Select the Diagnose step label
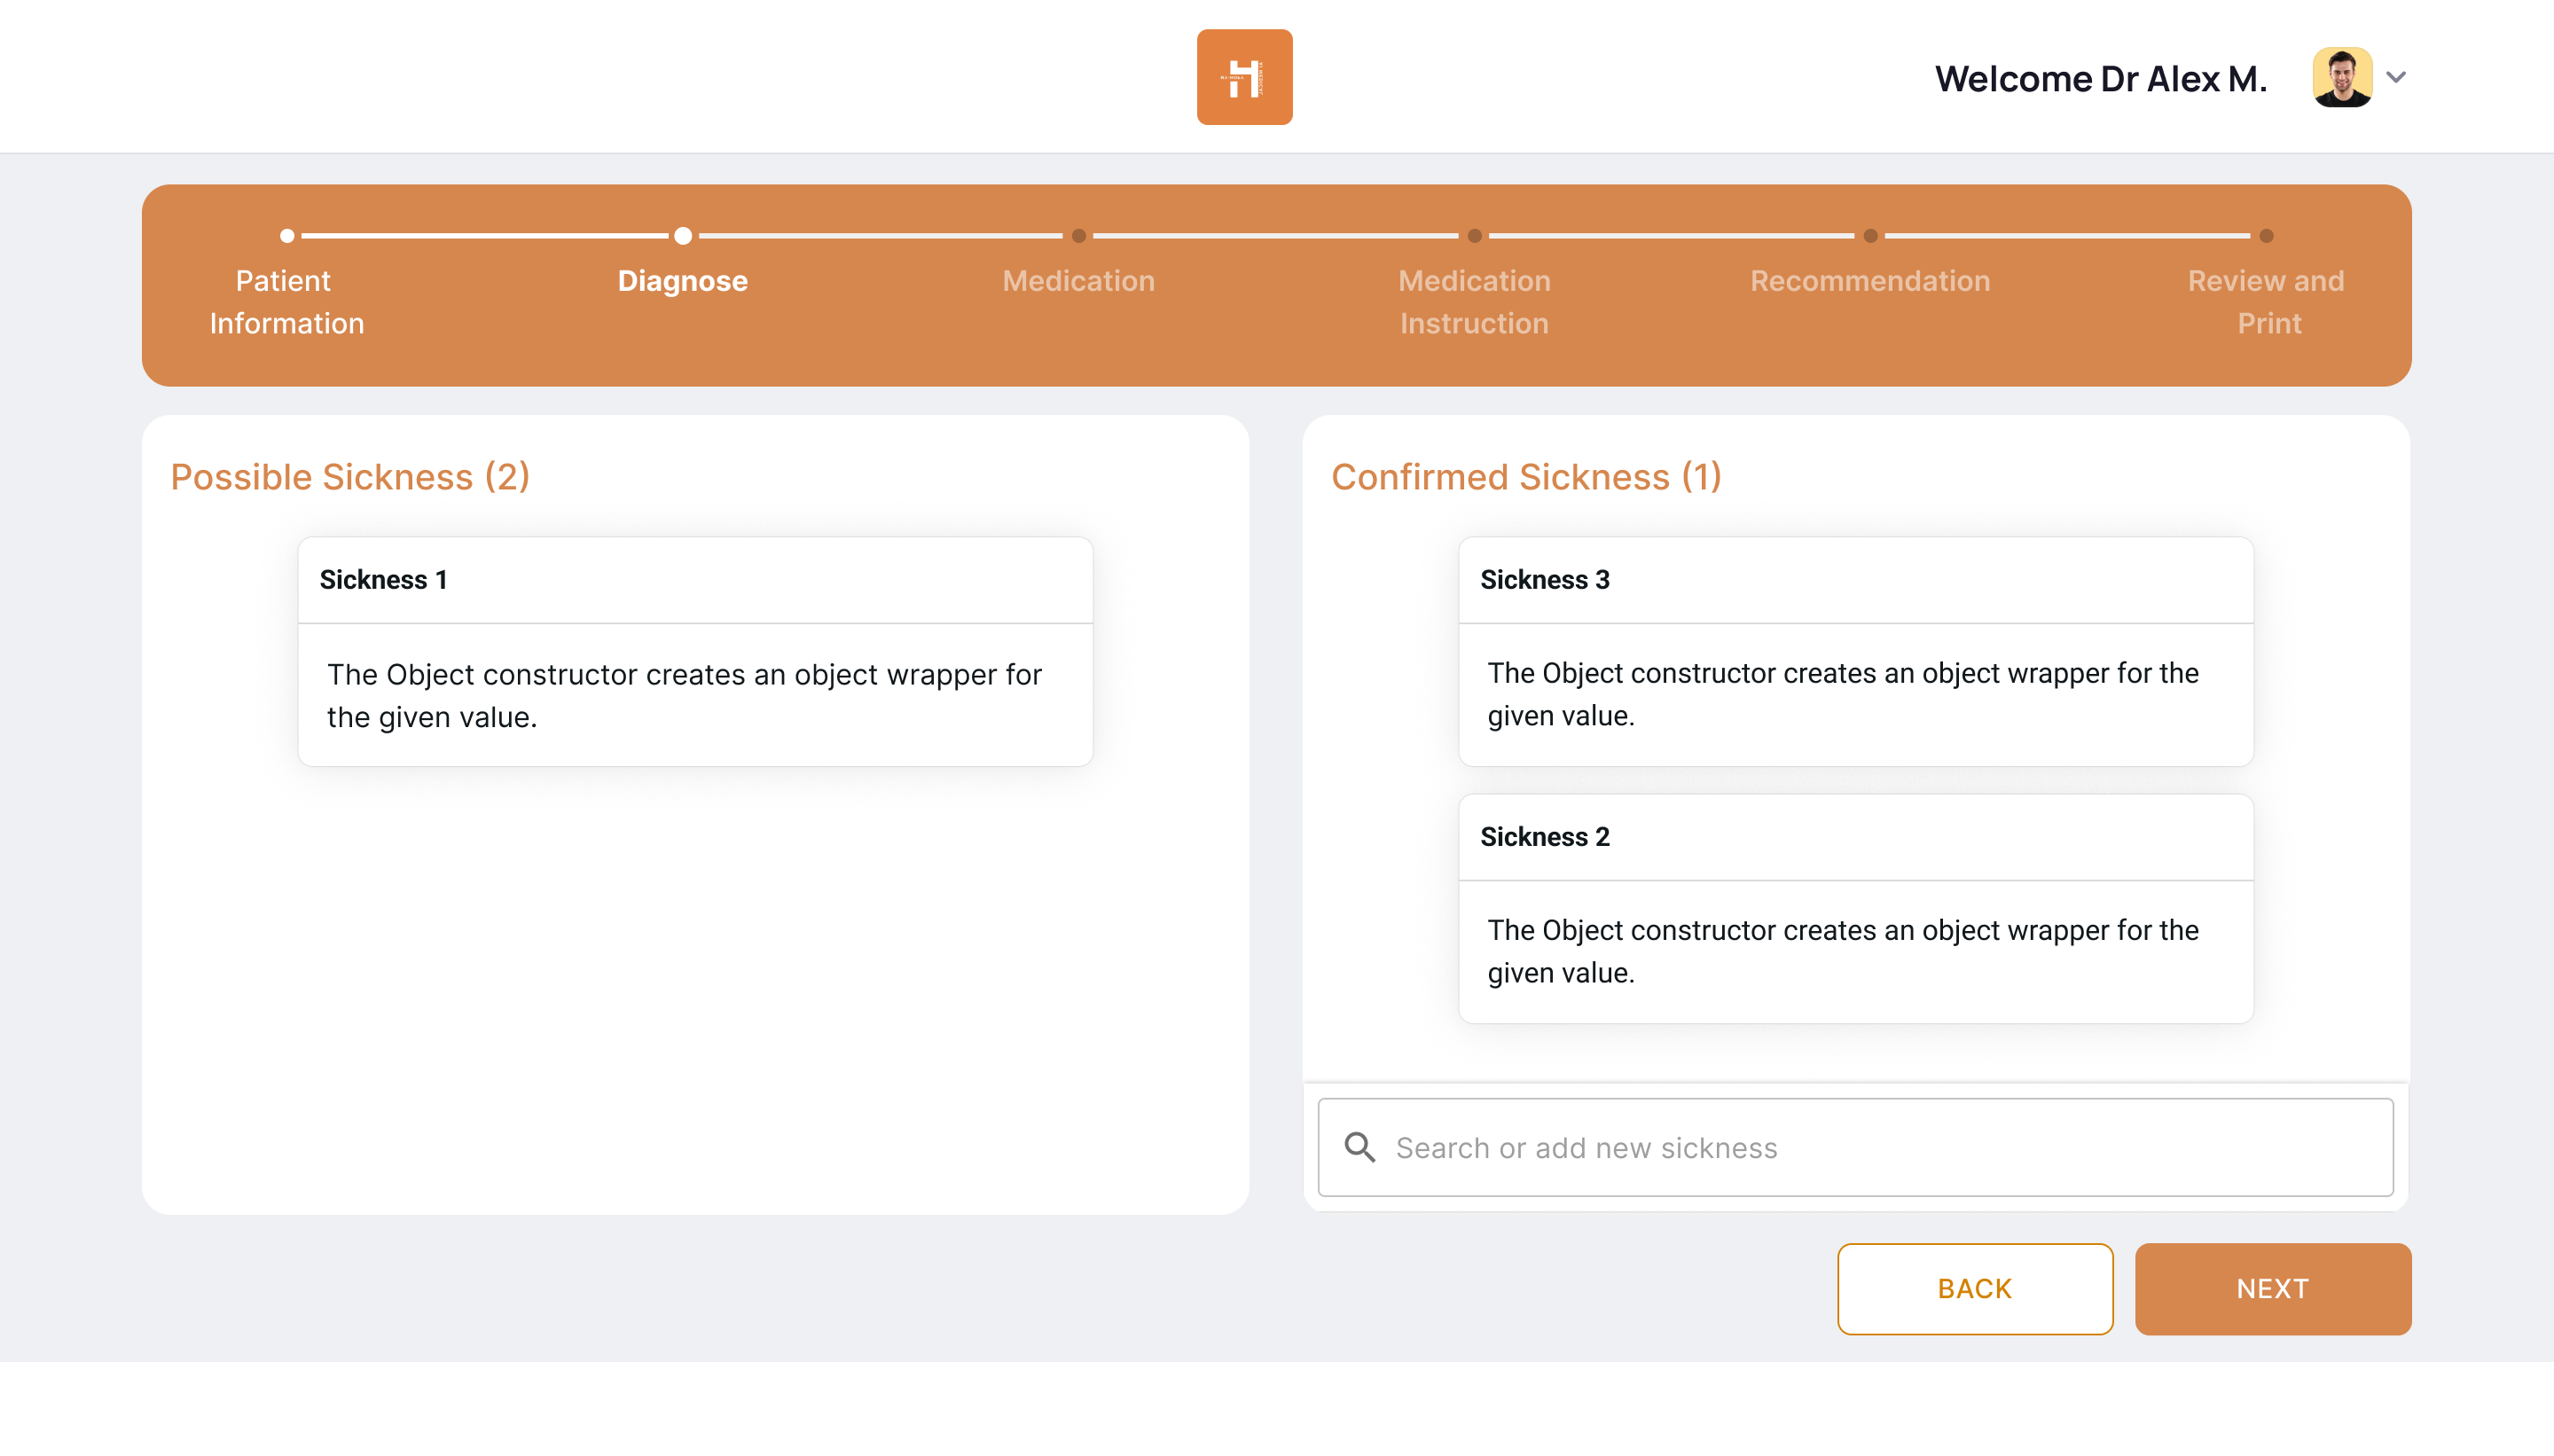 682,281
